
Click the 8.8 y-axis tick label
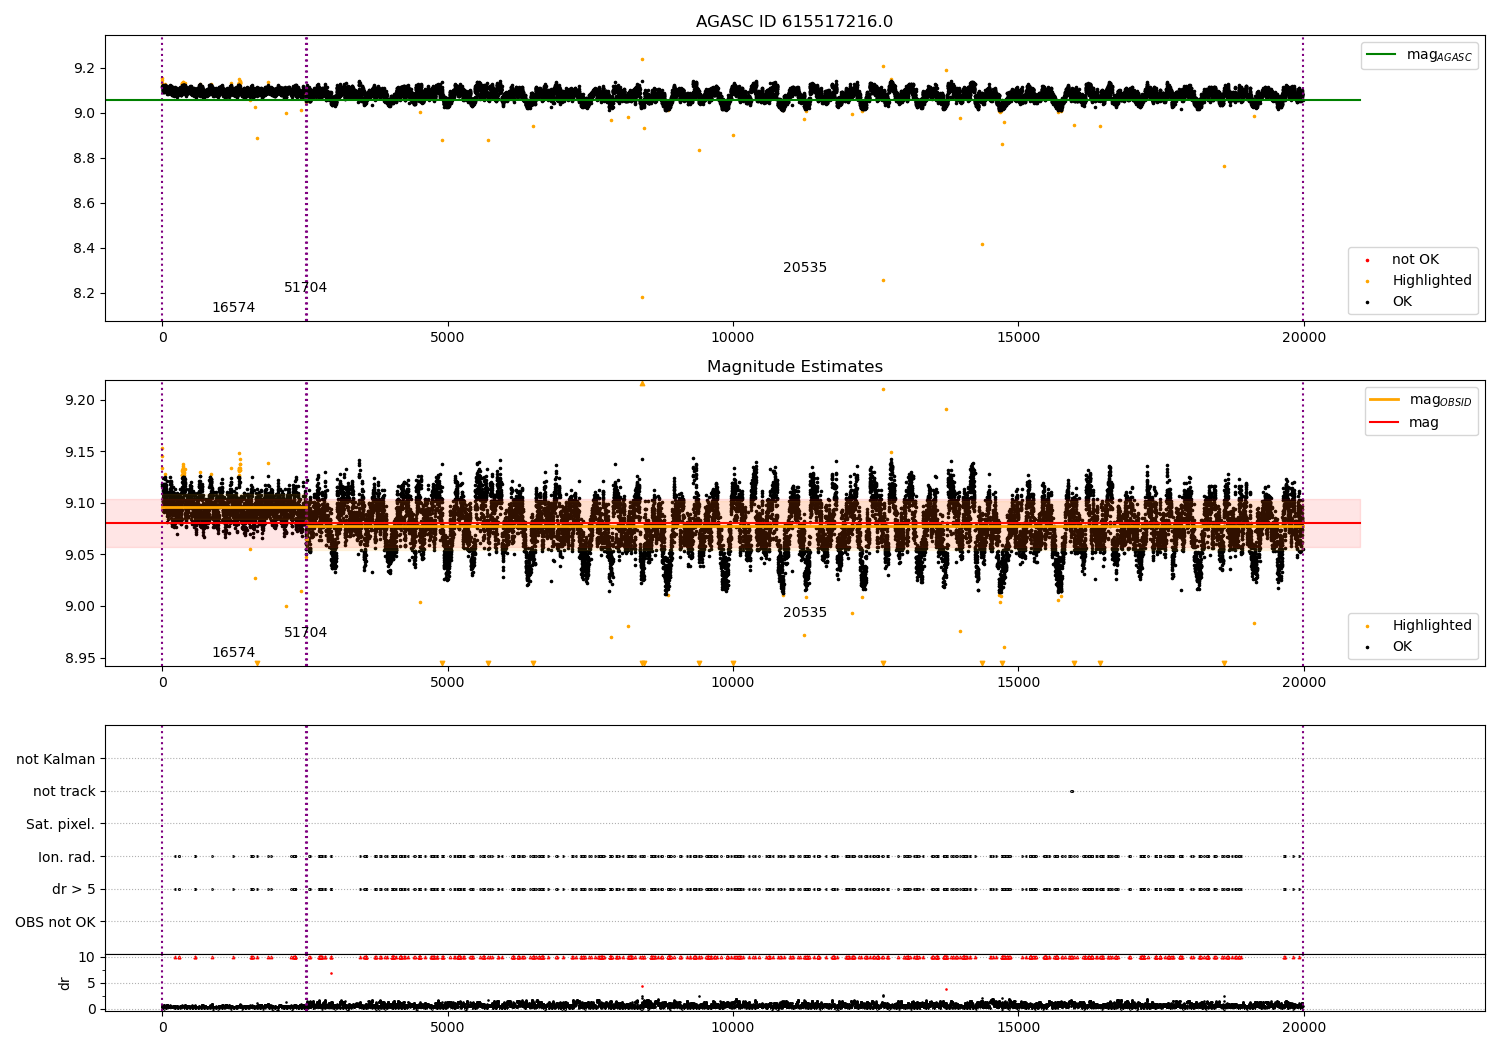click(x=83, y=159)
